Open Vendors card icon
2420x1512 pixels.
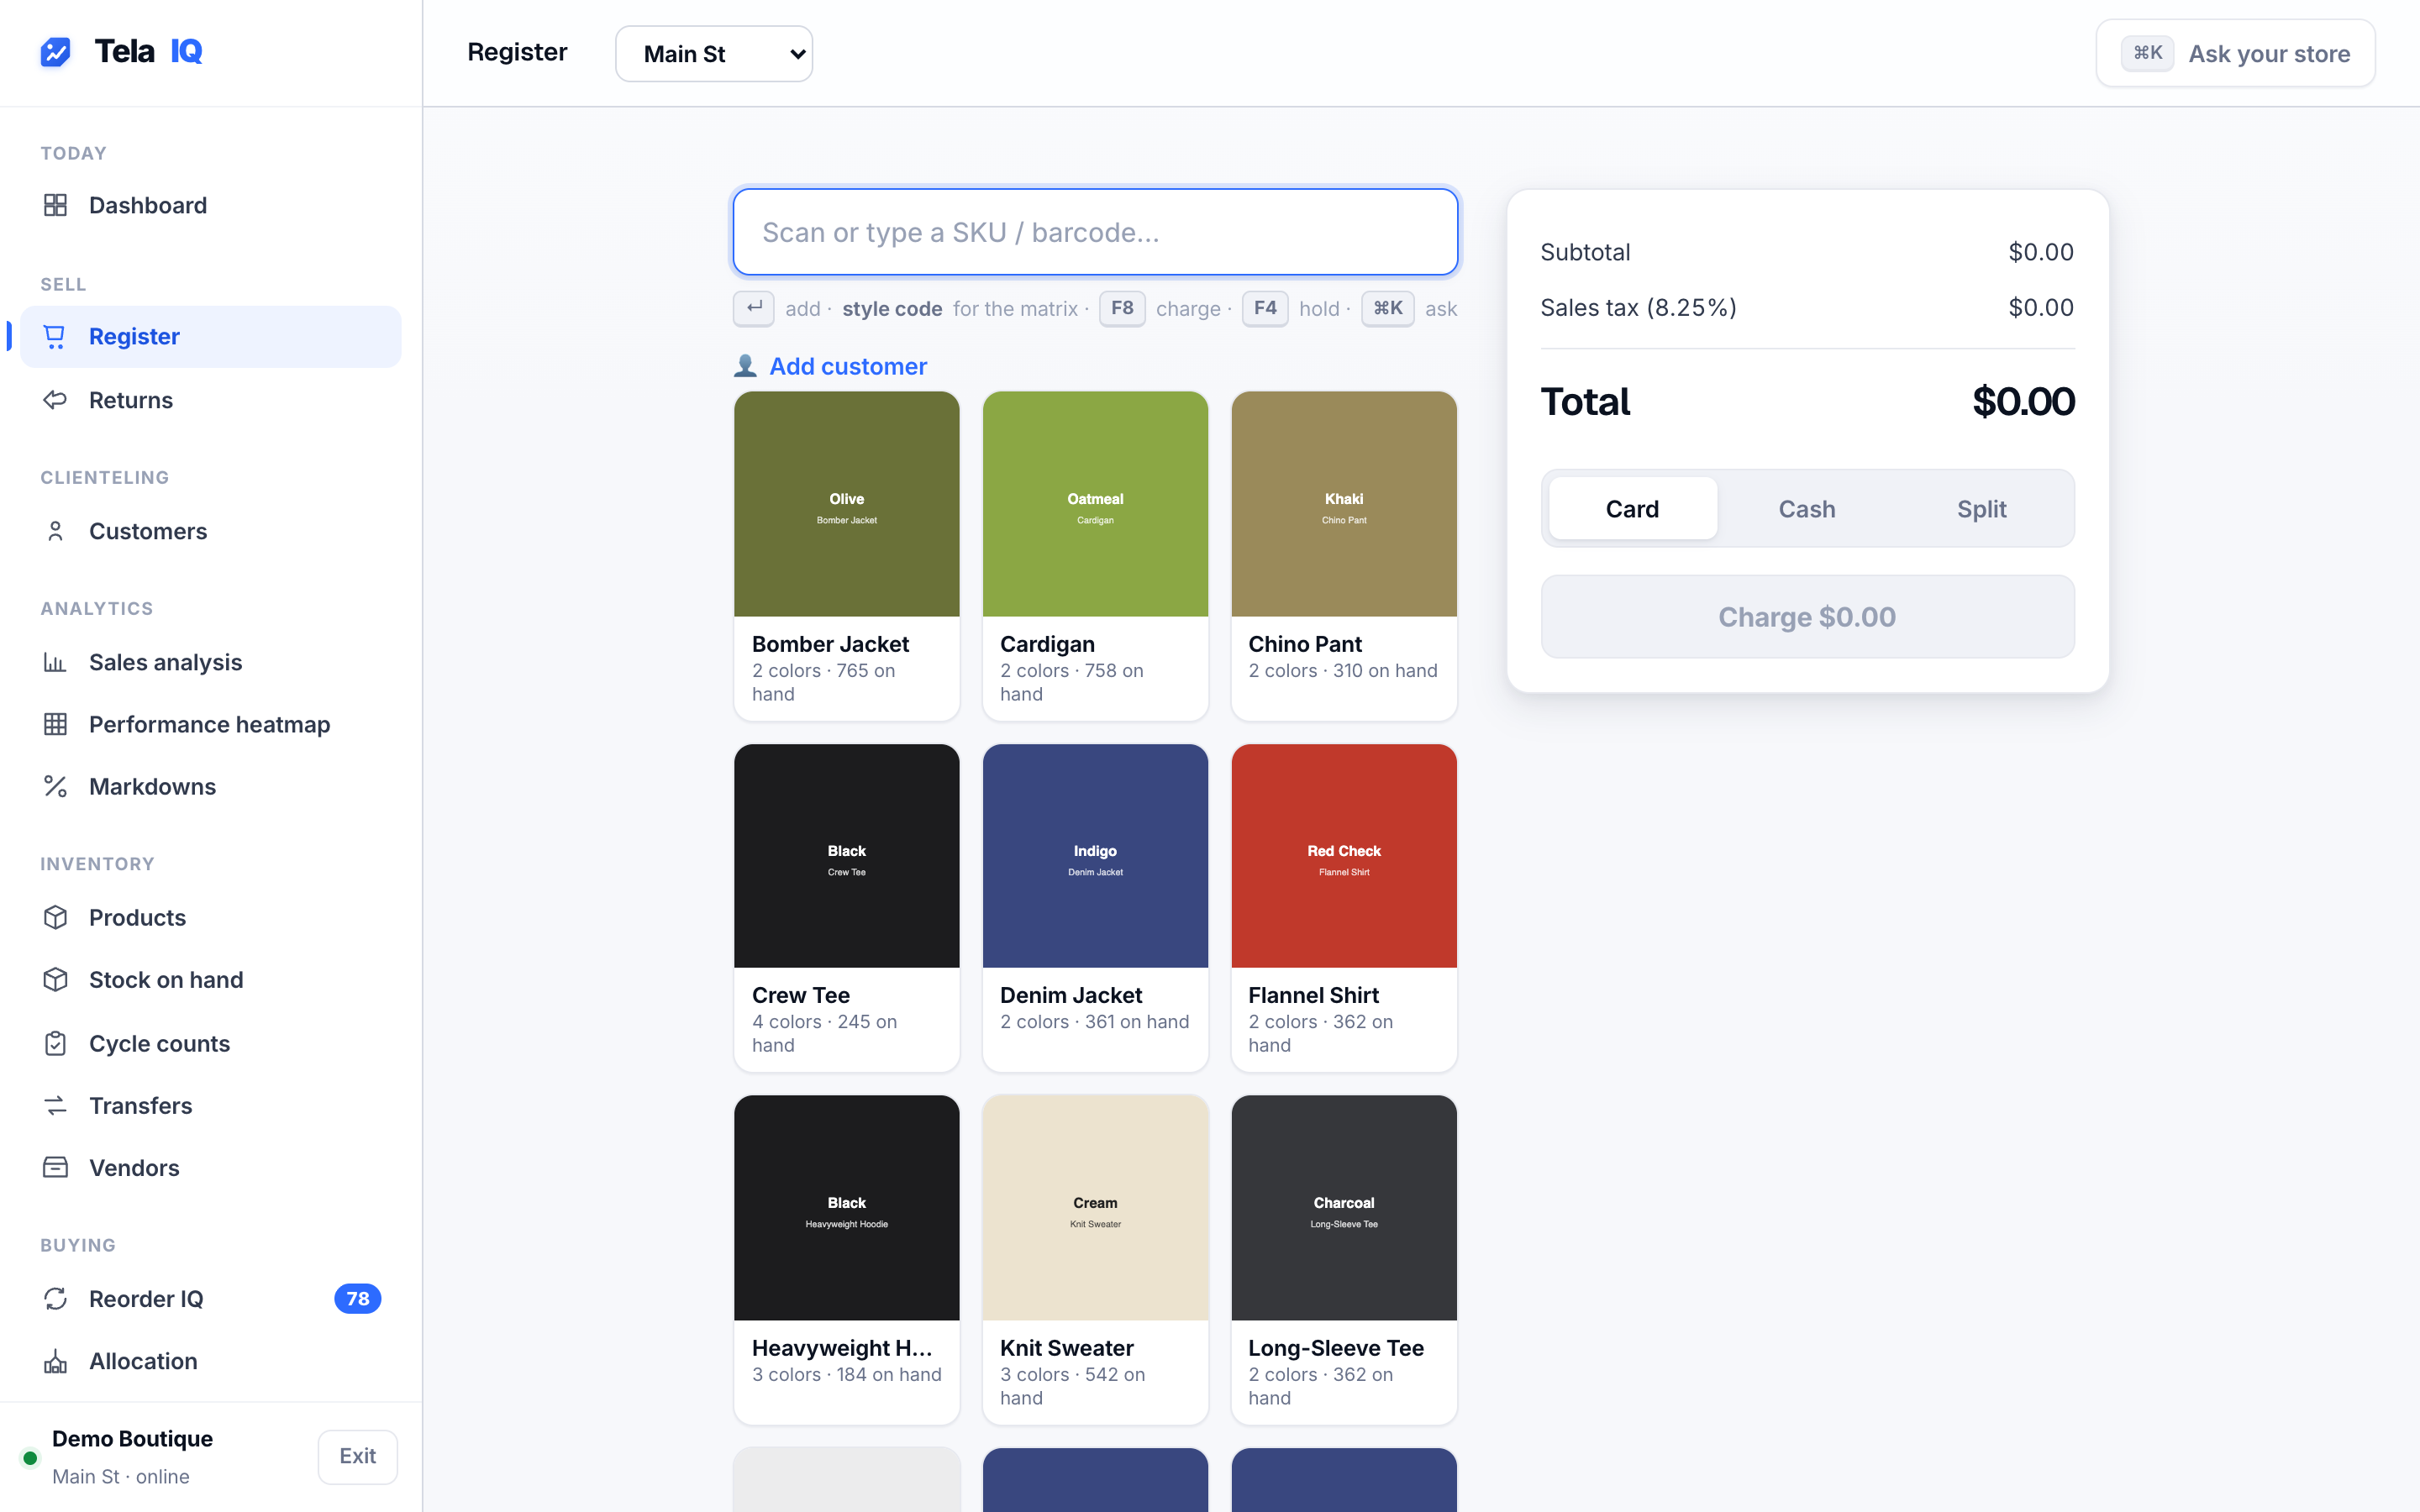tap(55, 1168)
